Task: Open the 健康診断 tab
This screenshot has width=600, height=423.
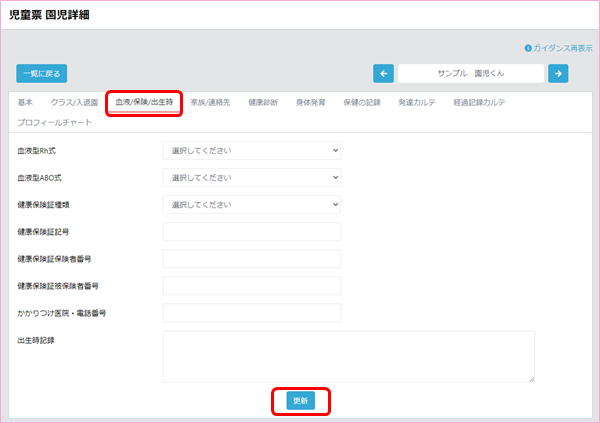Action: (x=265, y=102)
